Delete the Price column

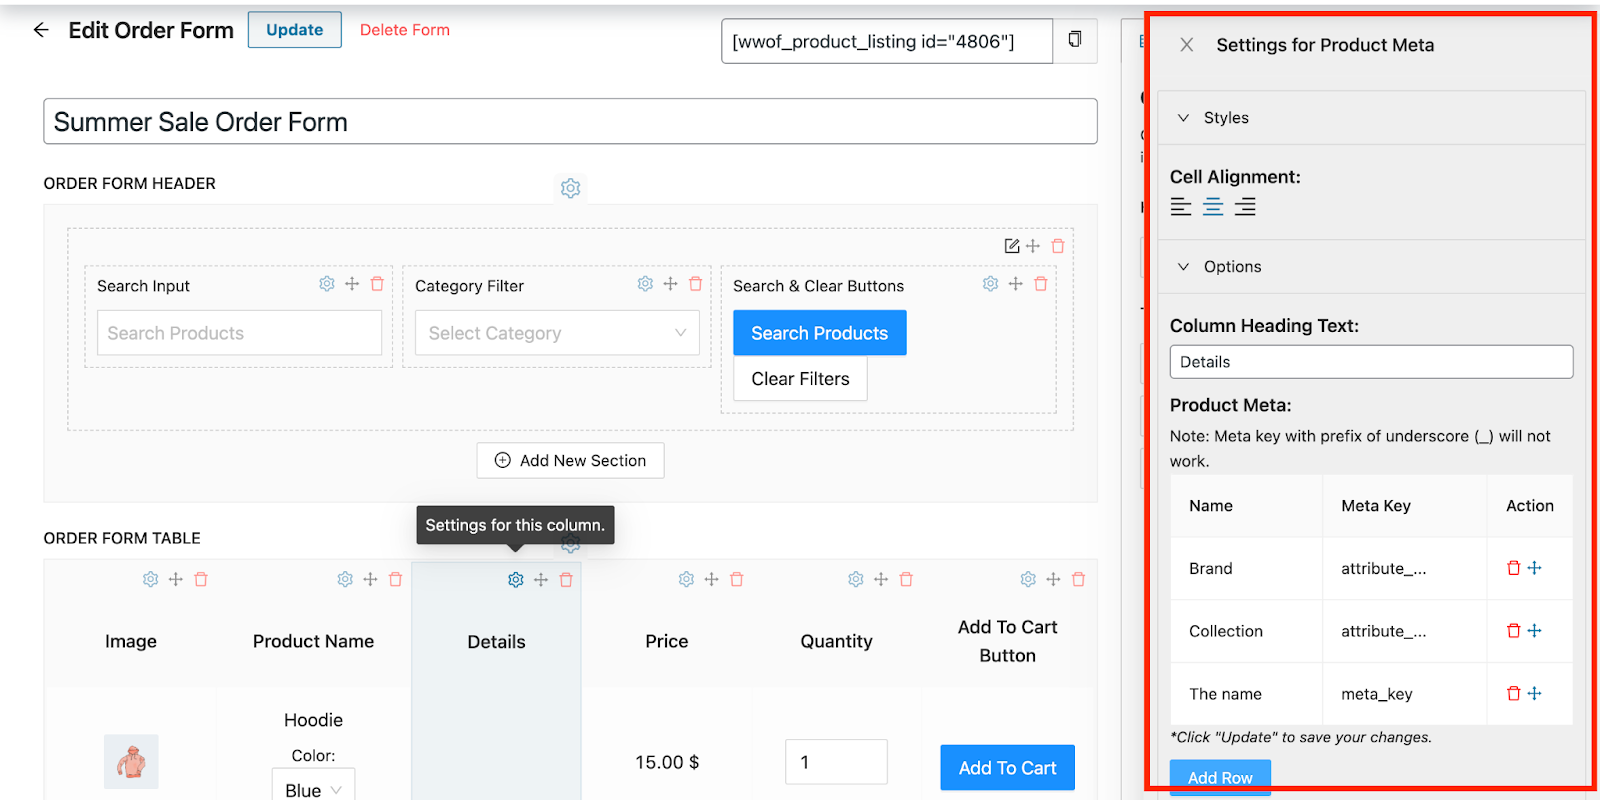(x=737, y=579)
